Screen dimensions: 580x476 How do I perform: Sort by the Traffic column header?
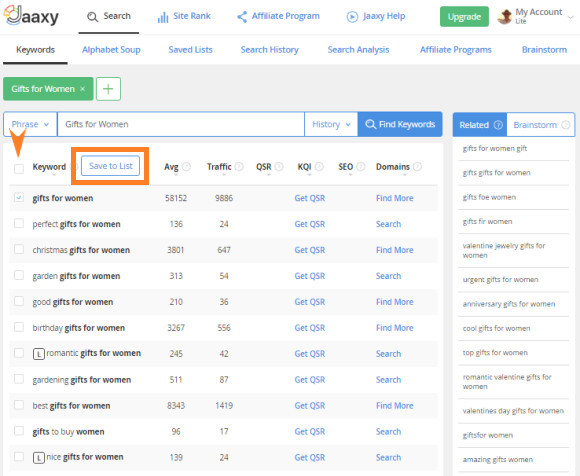(219, 167)
